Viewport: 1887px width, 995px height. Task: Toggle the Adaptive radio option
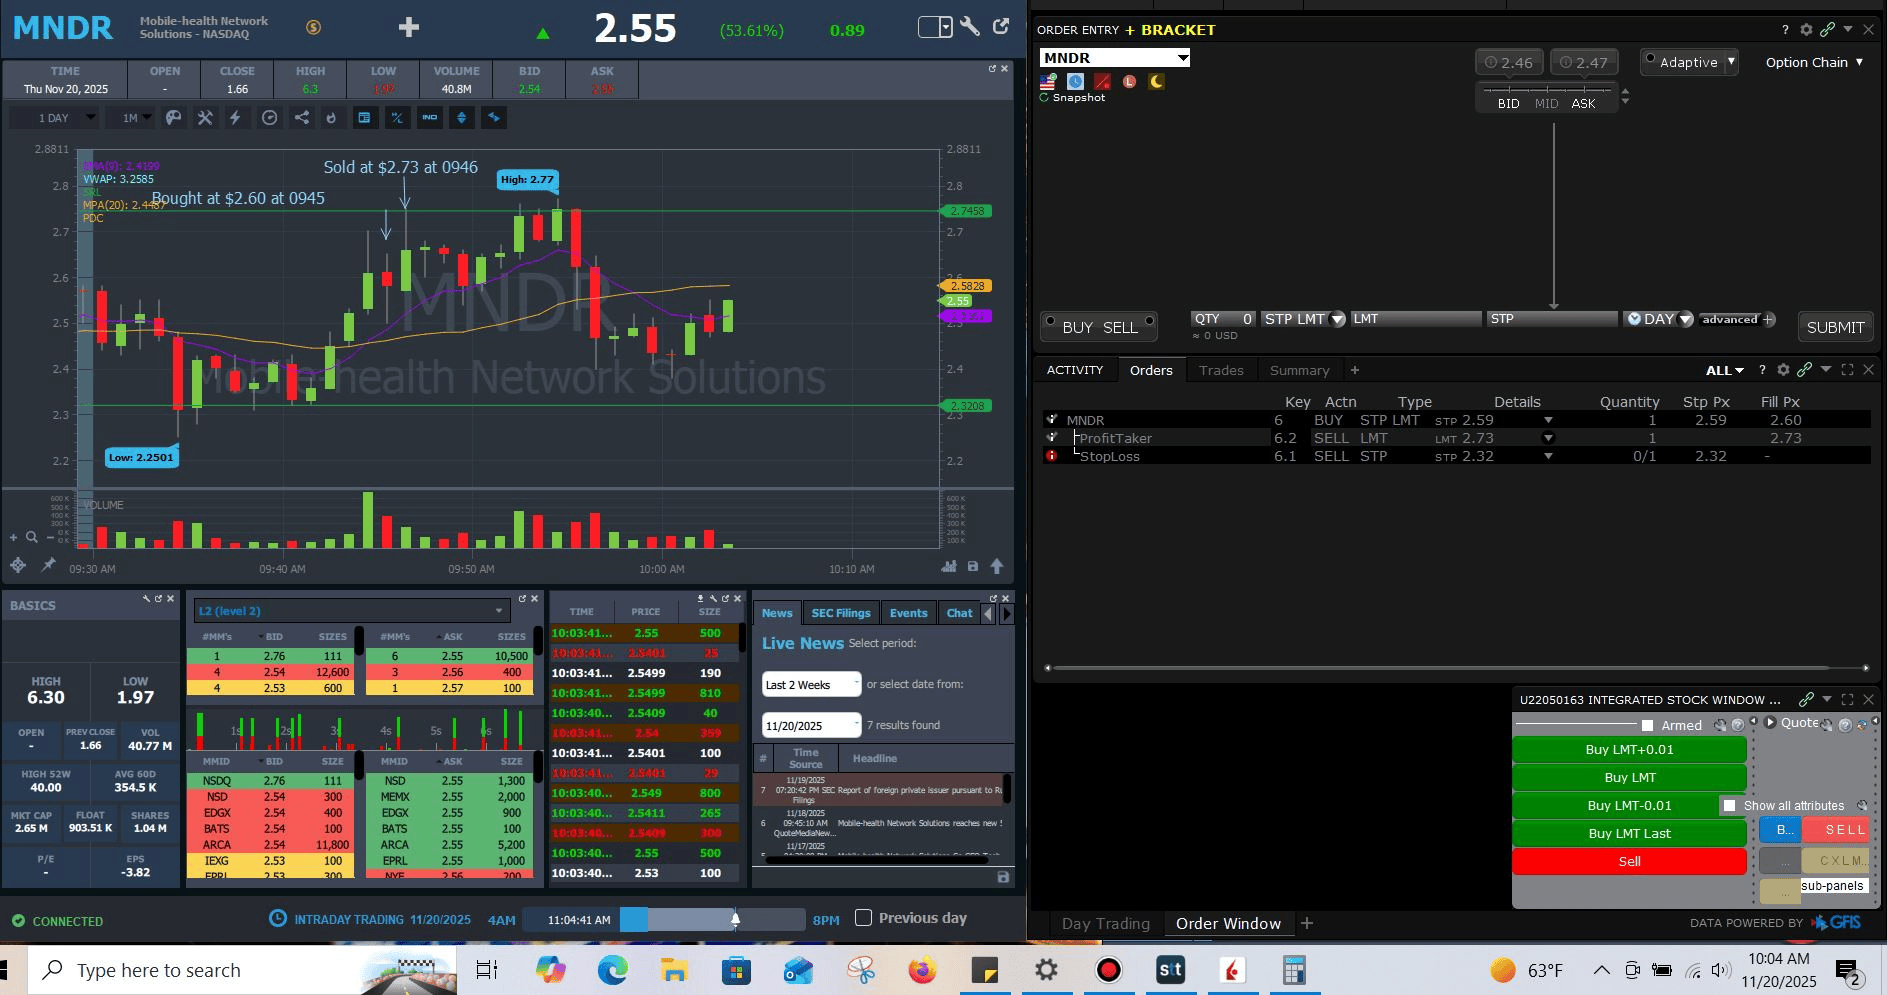coord(1650,58)
